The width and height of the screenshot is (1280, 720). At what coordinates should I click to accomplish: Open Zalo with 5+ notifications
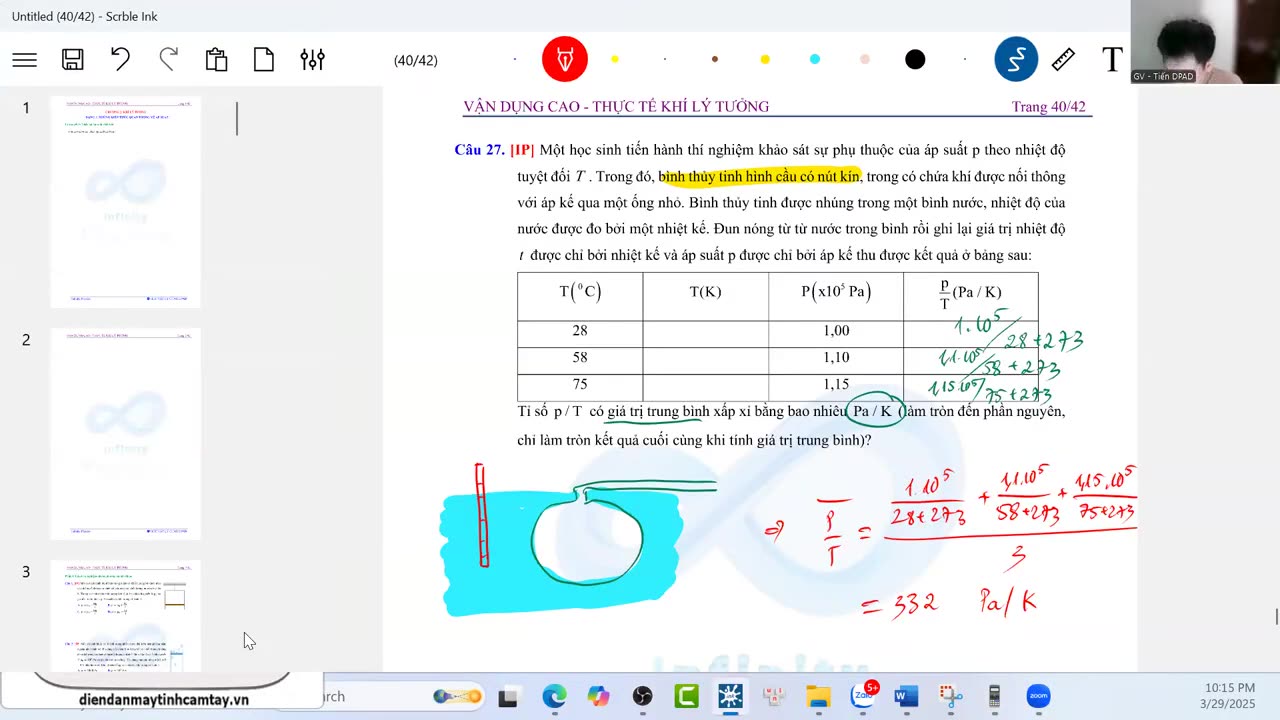[863, 696]
